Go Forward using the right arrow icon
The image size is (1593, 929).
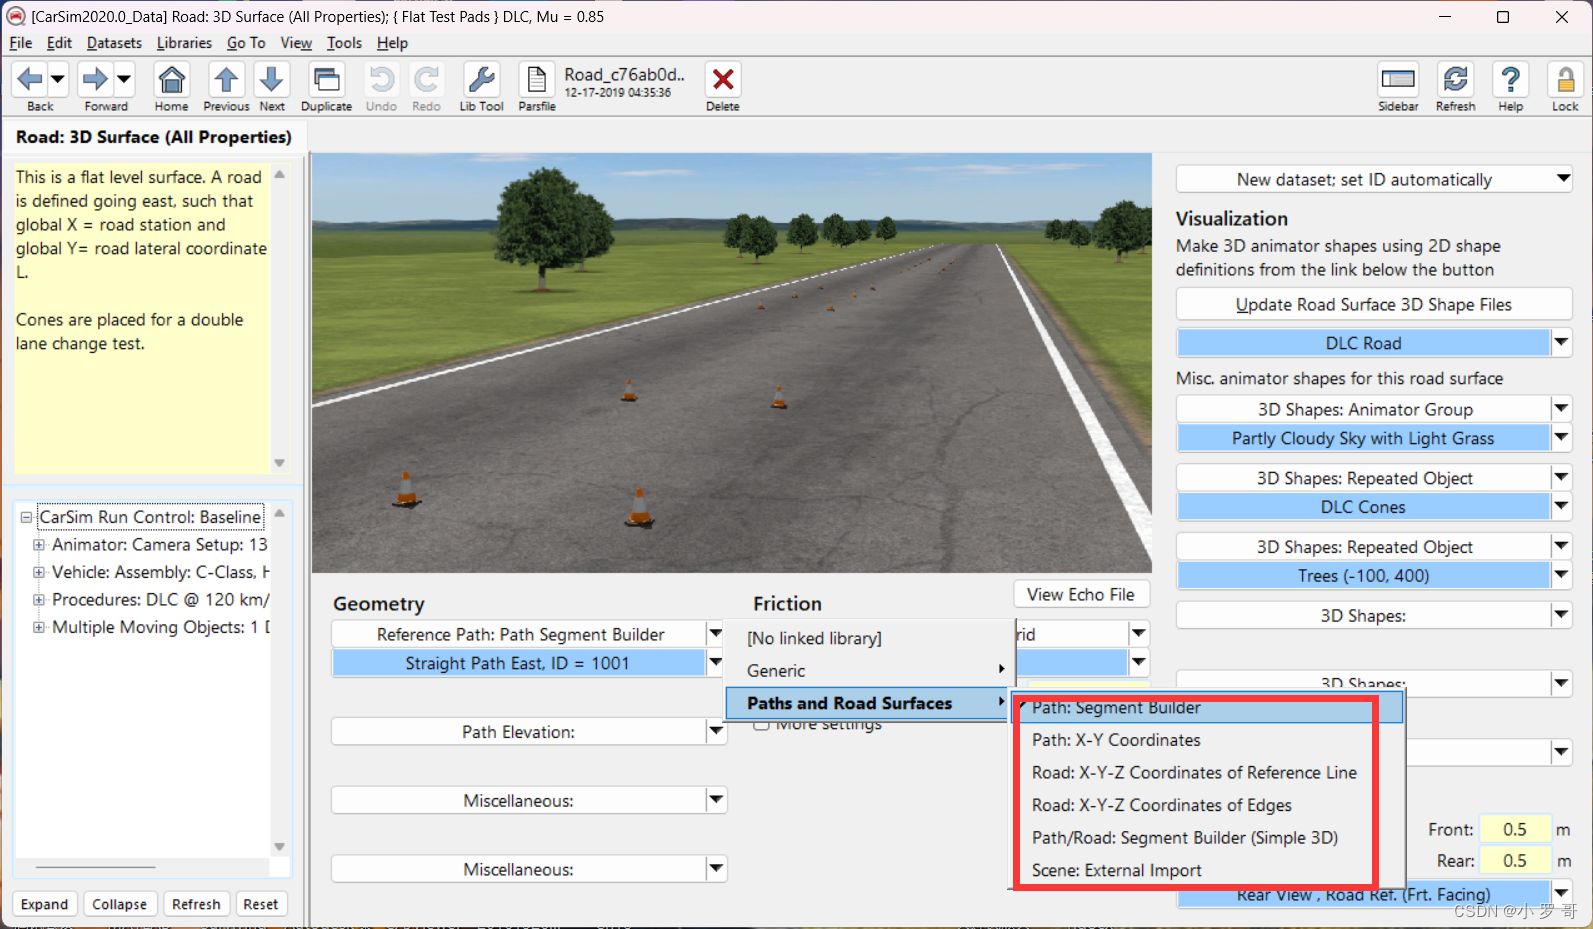tap(96, 79)
